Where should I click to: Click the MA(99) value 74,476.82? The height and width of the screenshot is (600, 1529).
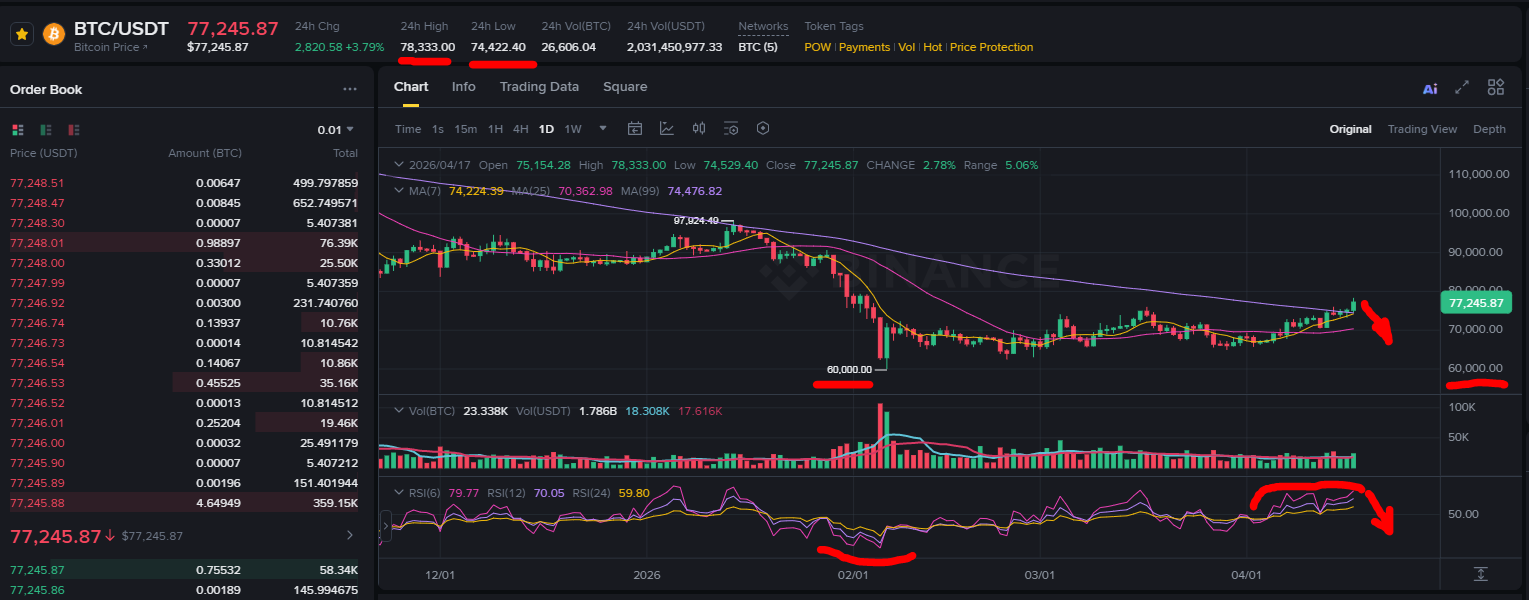click(x=694, y=191)
